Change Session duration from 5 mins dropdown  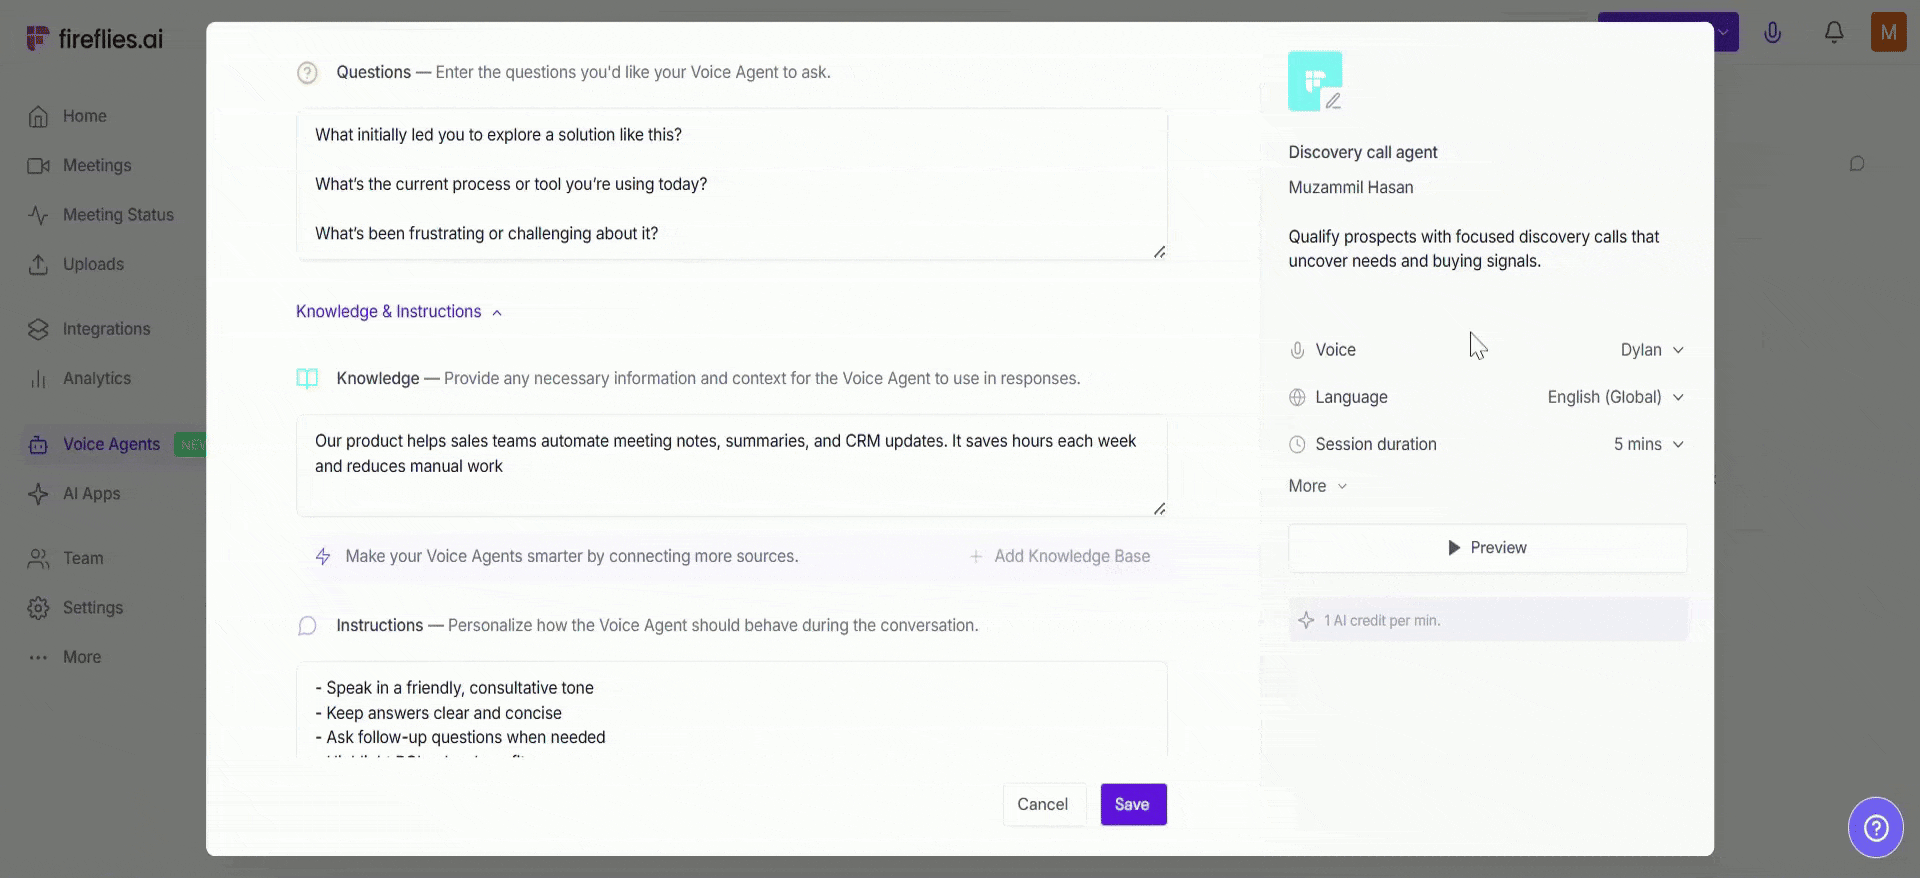point(1646,444)
